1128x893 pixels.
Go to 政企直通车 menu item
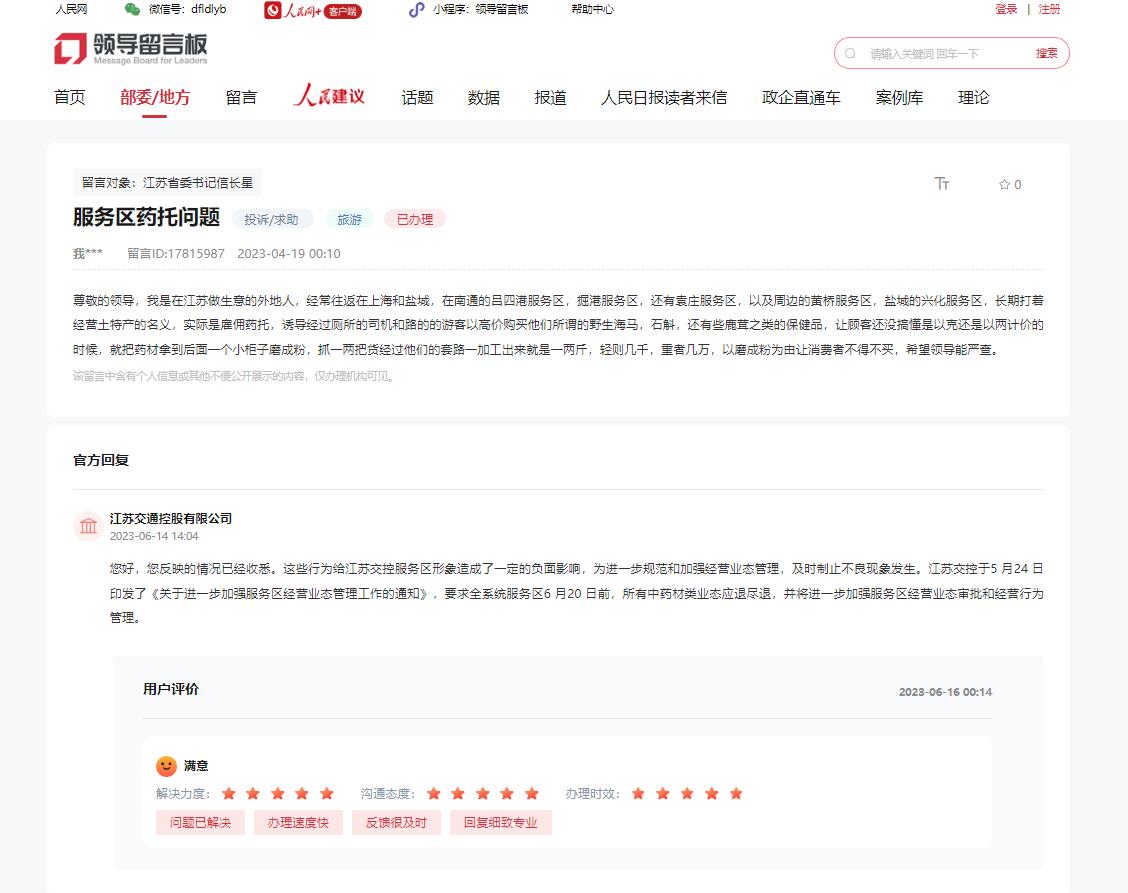coord(801,98)
